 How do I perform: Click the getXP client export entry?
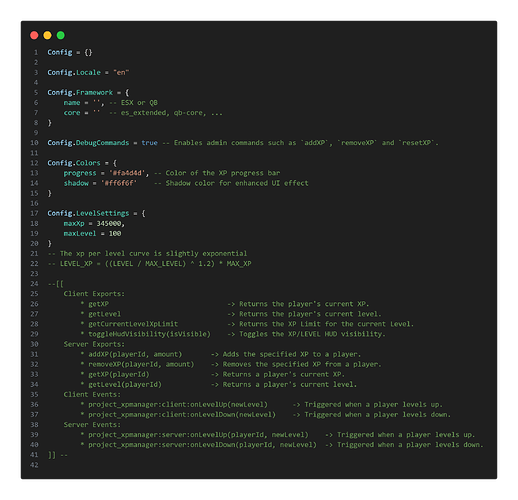(98, 304)
